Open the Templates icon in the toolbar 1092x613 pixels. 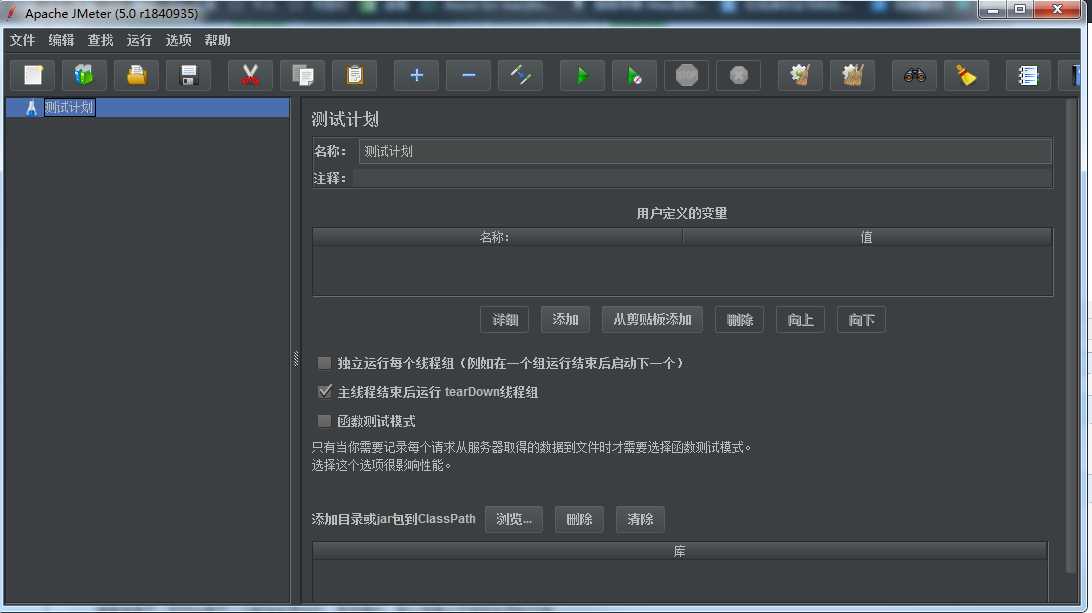(84, 75)
